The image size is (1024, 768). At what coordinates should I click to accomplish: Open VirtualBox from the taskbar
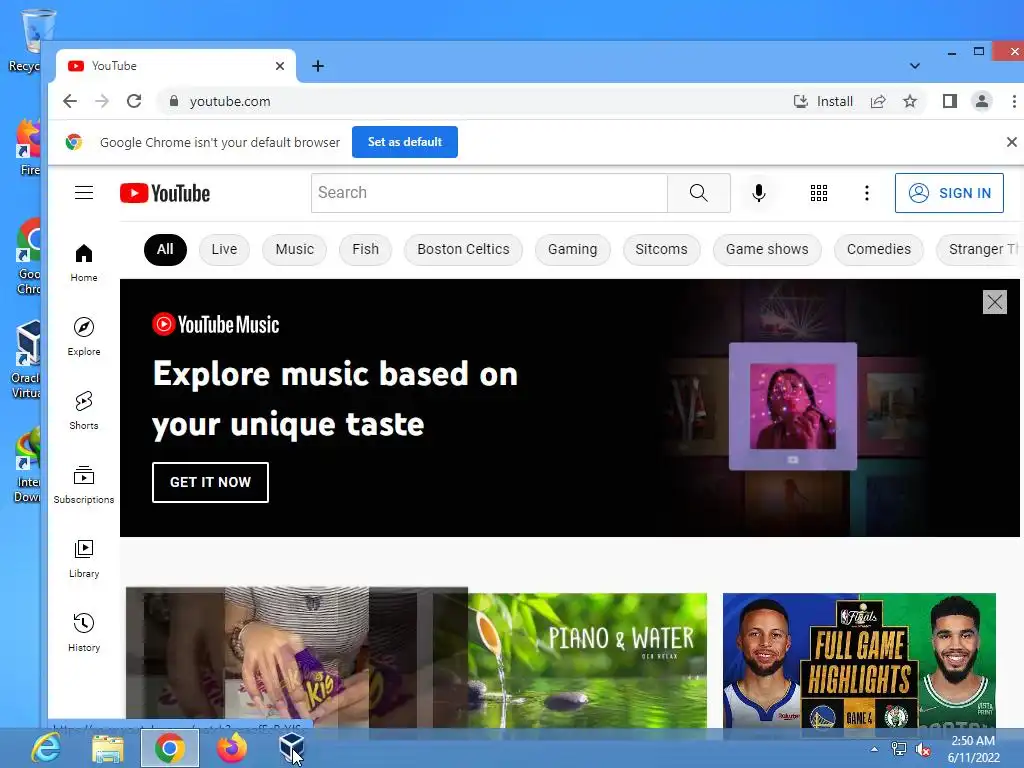coord(291,748)
